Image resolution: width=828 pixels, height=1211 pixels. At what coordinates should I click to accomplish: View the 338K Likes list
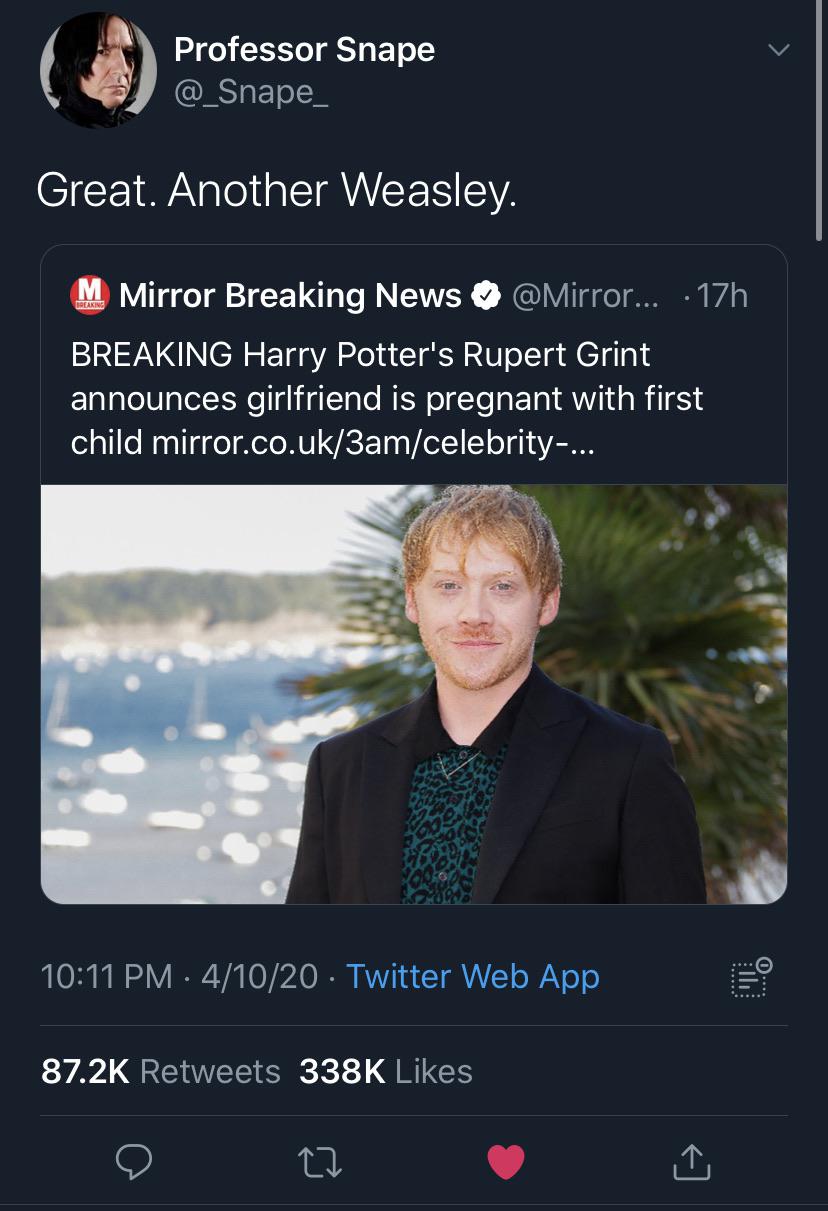385,1071
